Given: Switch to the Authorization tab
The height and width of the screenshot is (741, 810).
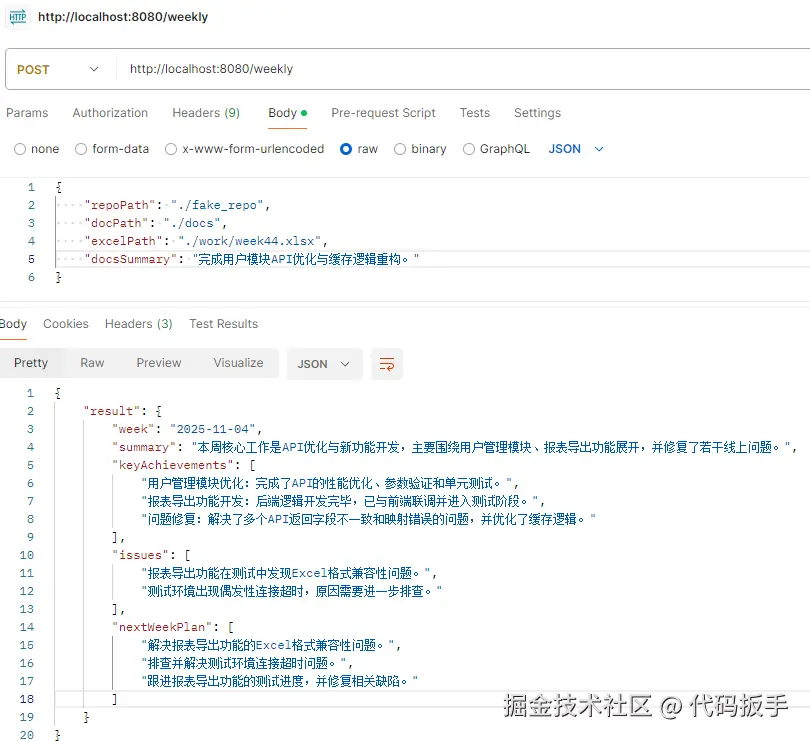Looking at the screenshot, I should pyautogui.click(x=110, y=113).
